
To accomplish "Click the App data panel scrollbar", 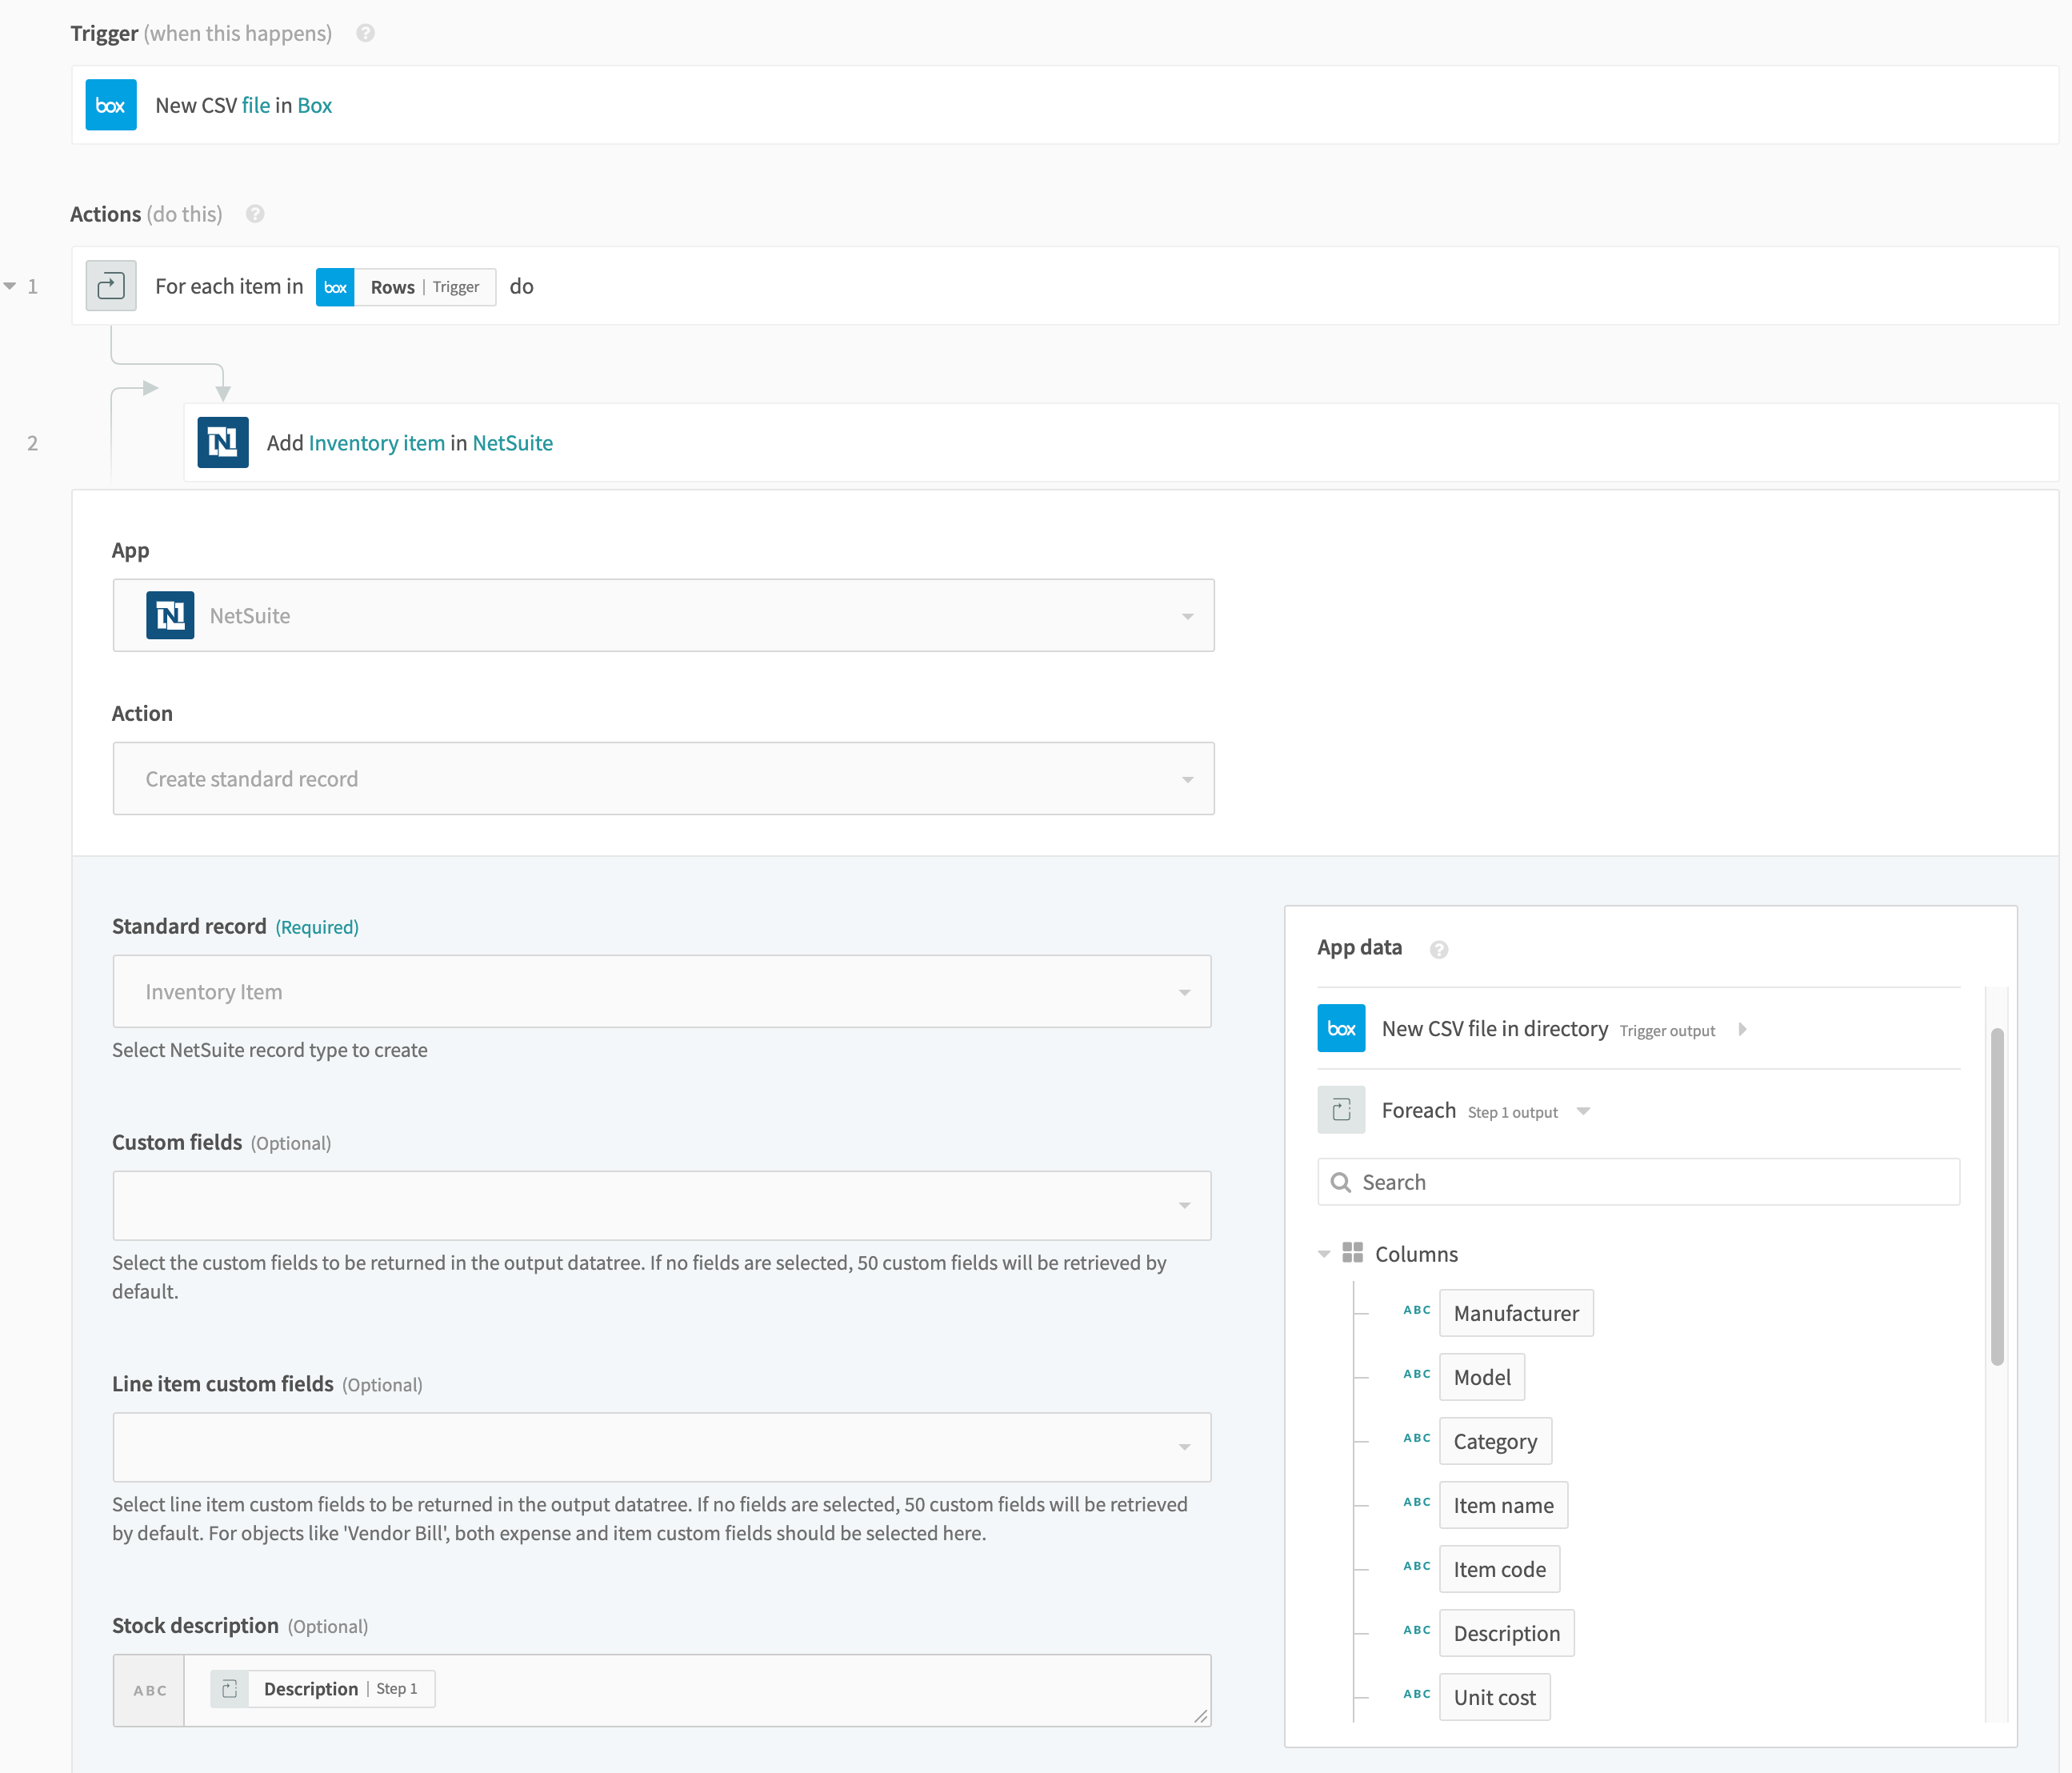I will 1996,1196.
